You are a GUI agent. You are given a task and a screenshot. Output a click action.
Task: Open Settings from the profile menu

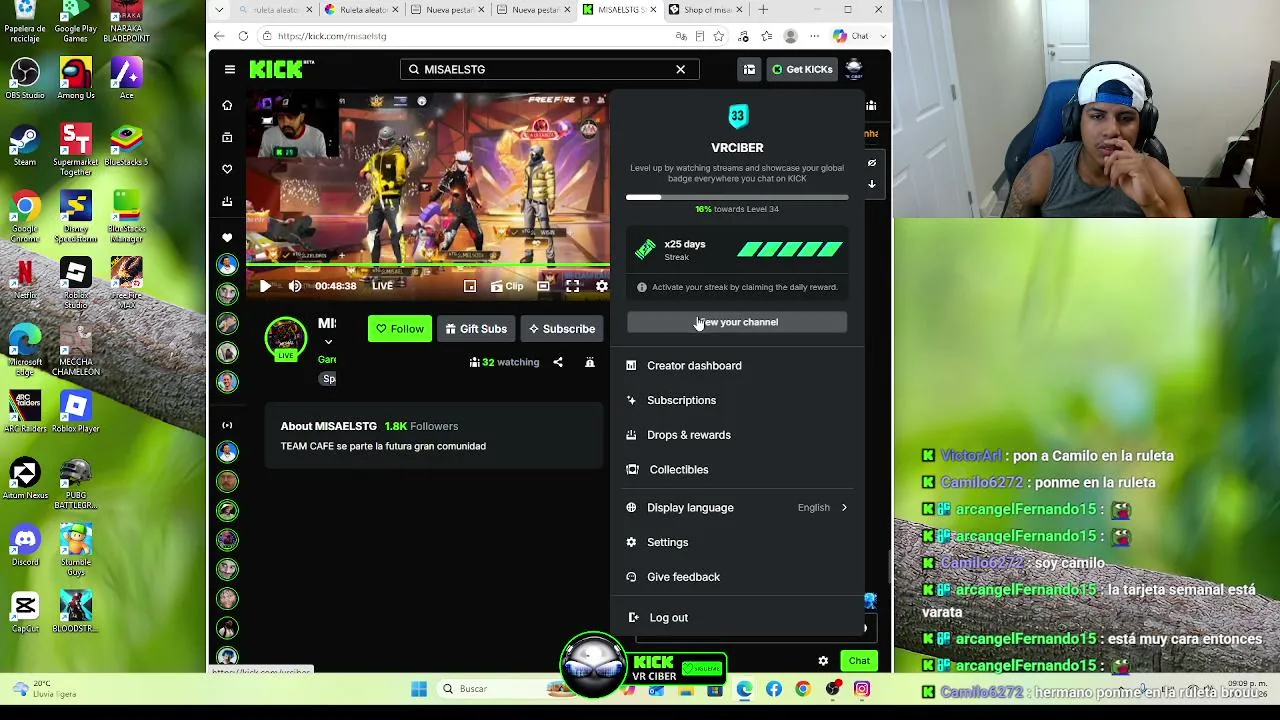pyautogui.click(x=737, y=542)
